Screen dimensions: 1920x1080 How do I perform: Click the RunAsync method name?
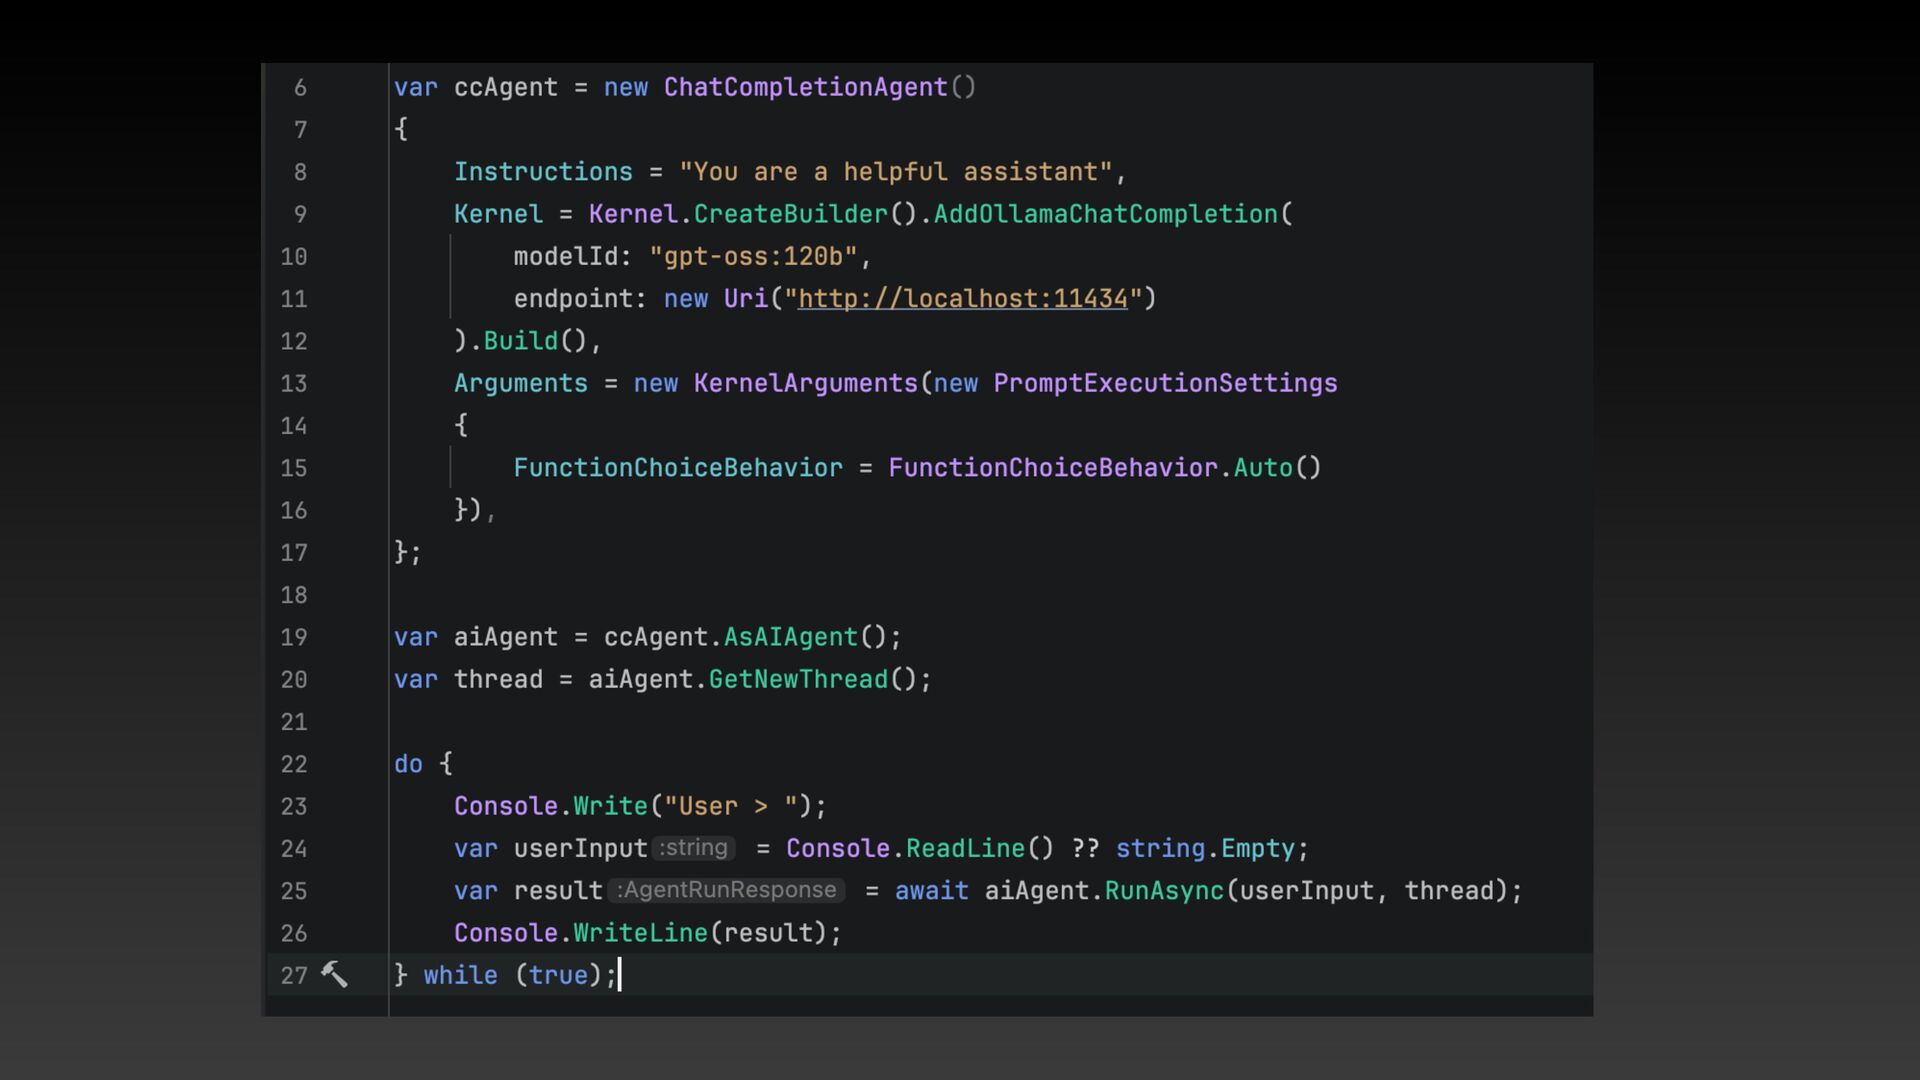[x=1163, y=891]
